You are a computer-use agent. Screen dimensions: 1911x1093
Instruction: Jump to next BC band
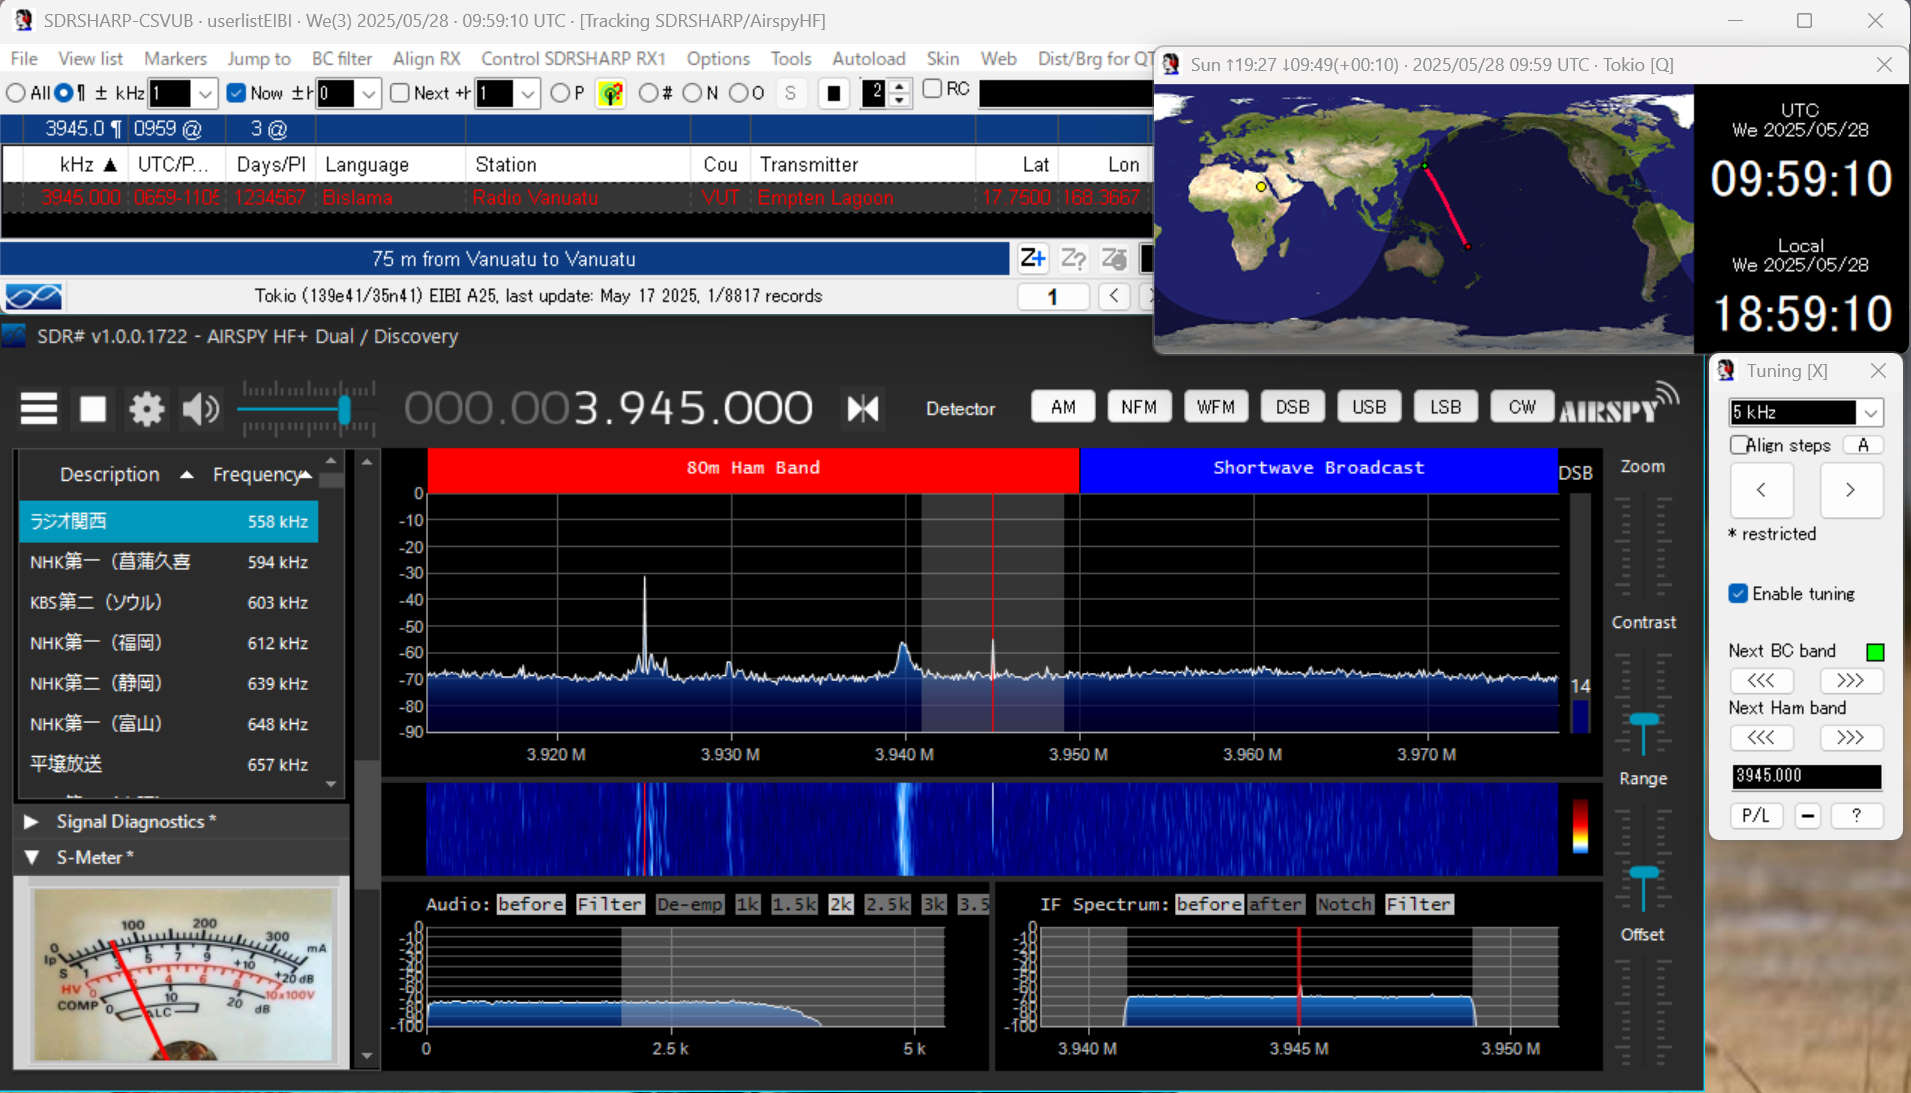point(1850,680)
